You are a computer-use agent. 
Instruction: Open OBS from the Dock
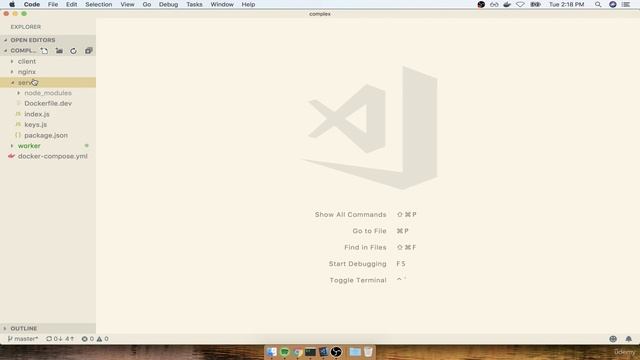point(336,351)
